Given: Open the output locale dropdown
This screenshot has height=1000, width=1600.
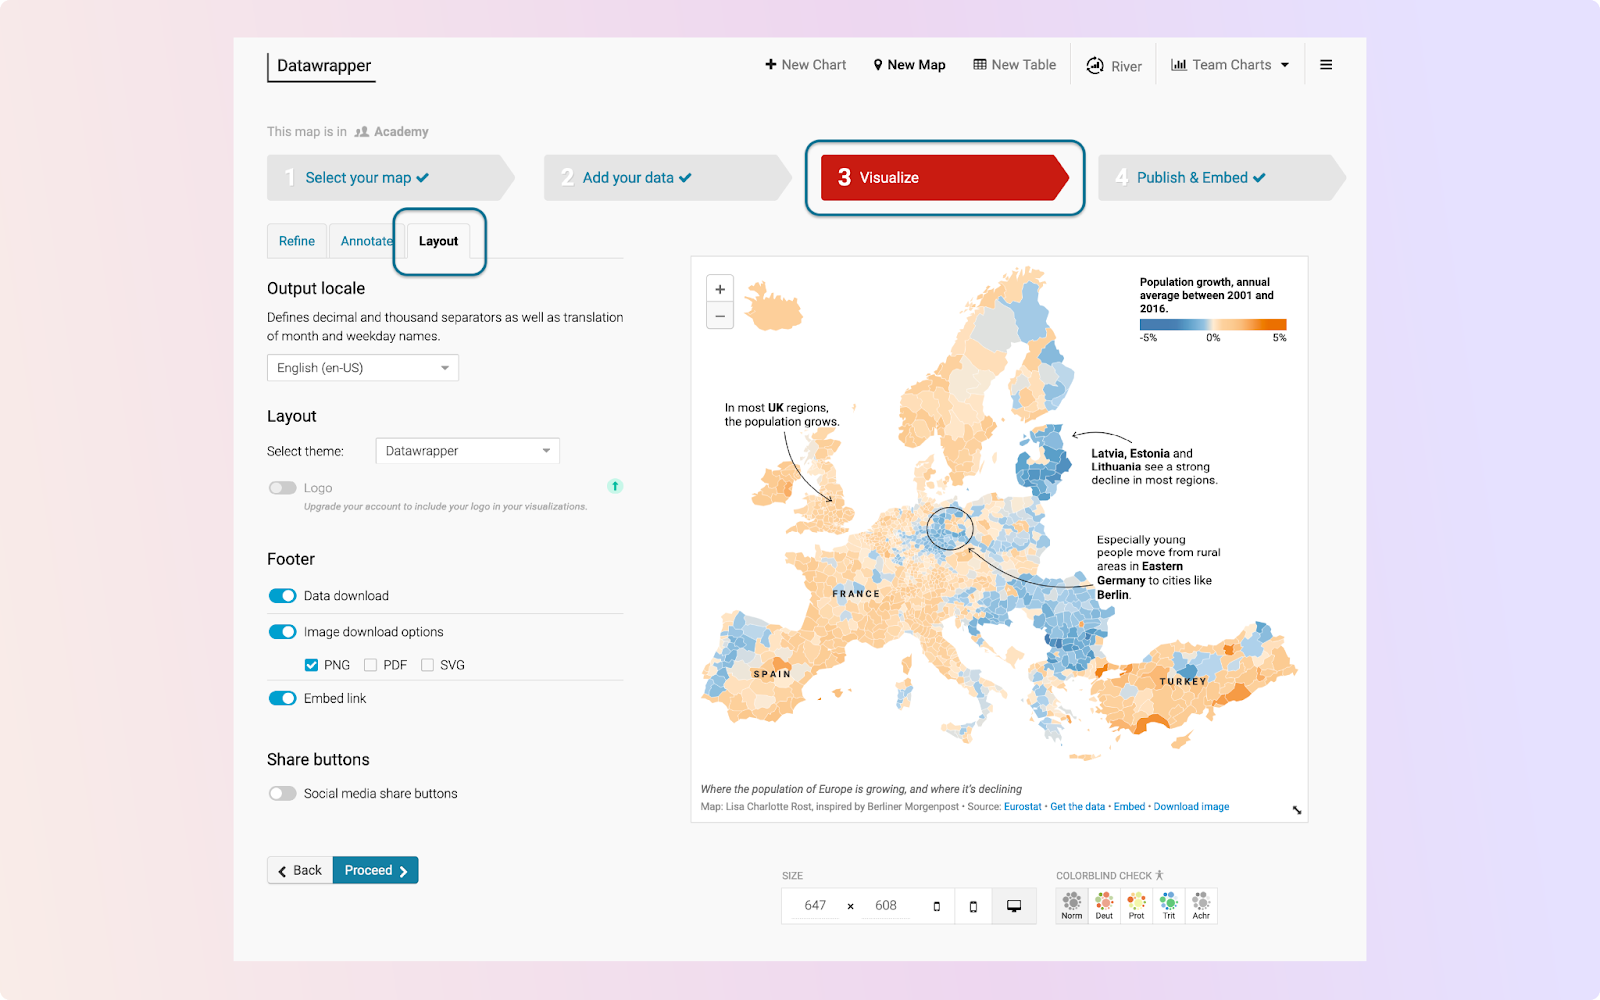Looking at the screenshot, I should 362,367.
